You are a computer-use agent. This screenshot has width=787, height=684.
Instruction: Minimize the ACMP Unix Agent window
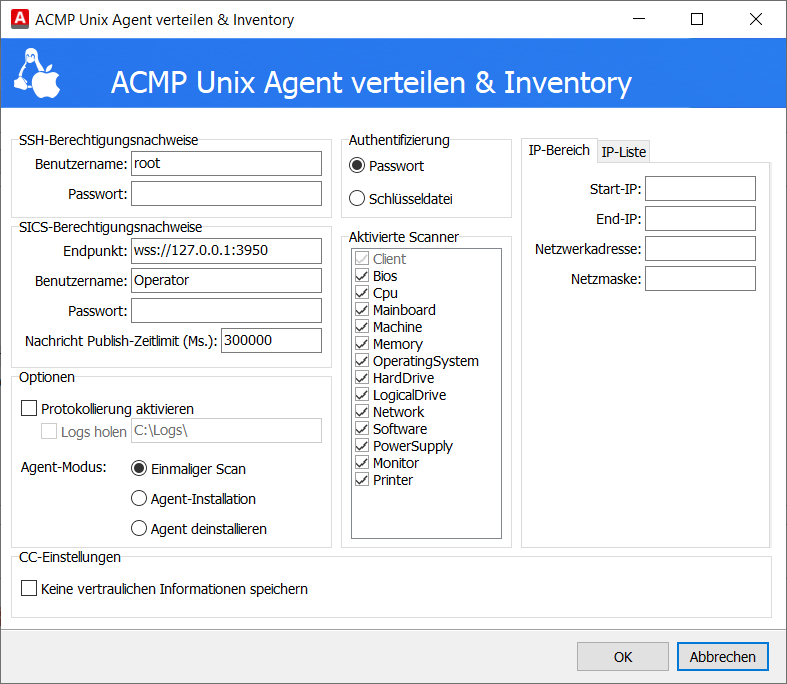point(639,19)
